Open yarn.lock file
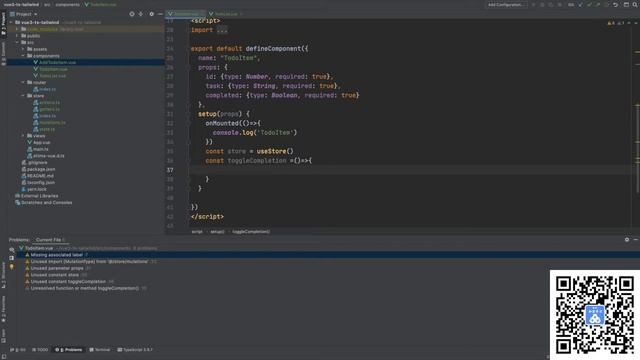 tap(34, 189)
